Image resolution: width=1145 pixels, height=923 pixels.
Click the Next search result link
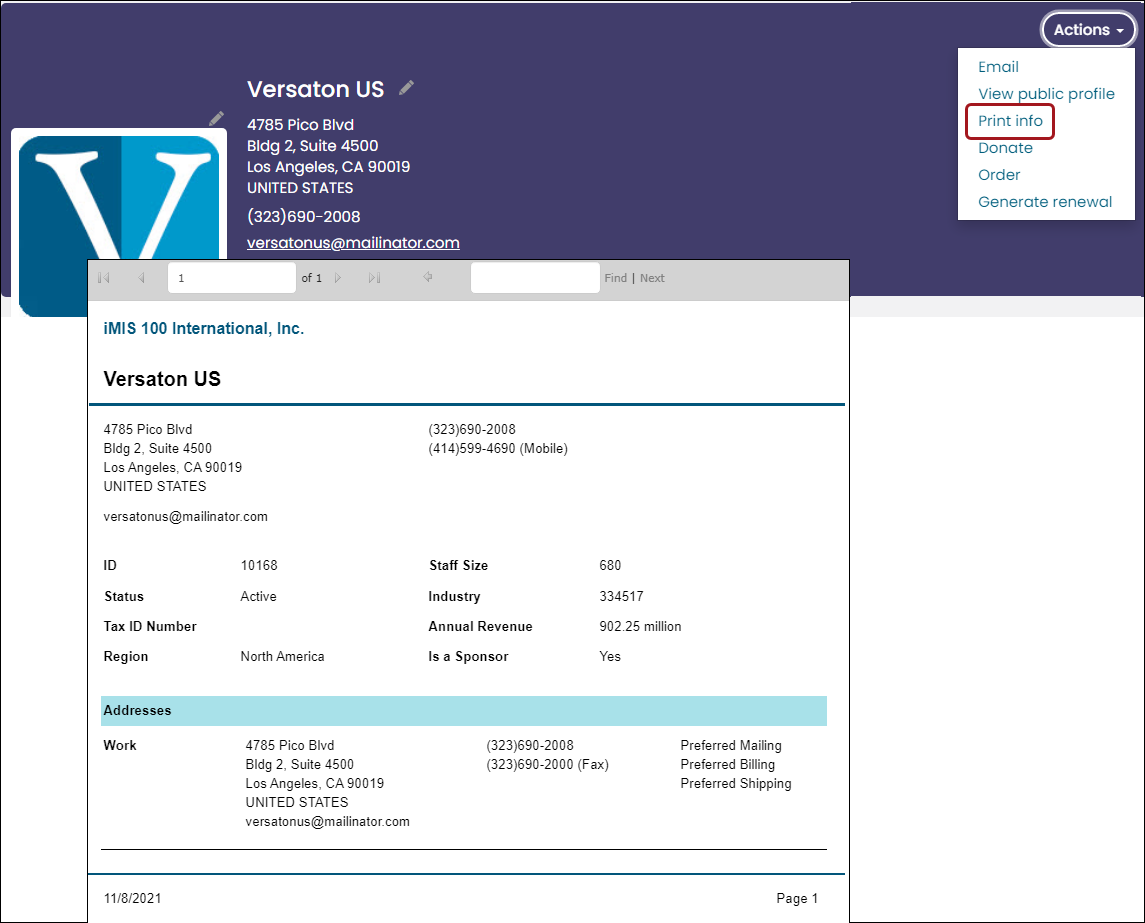pyautogui.click(x=652, y=278)
